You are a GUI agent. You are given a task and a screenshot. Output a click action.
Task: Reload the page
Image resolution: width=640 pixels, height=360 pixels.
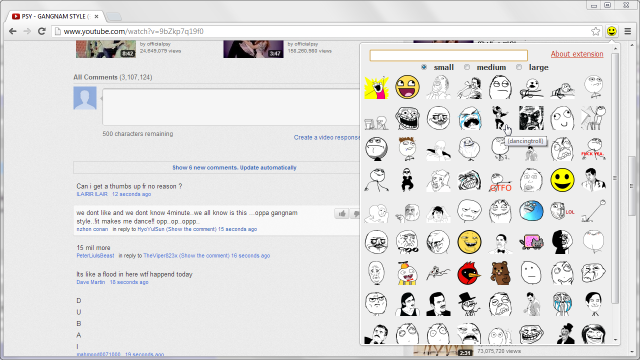point(41,31)
